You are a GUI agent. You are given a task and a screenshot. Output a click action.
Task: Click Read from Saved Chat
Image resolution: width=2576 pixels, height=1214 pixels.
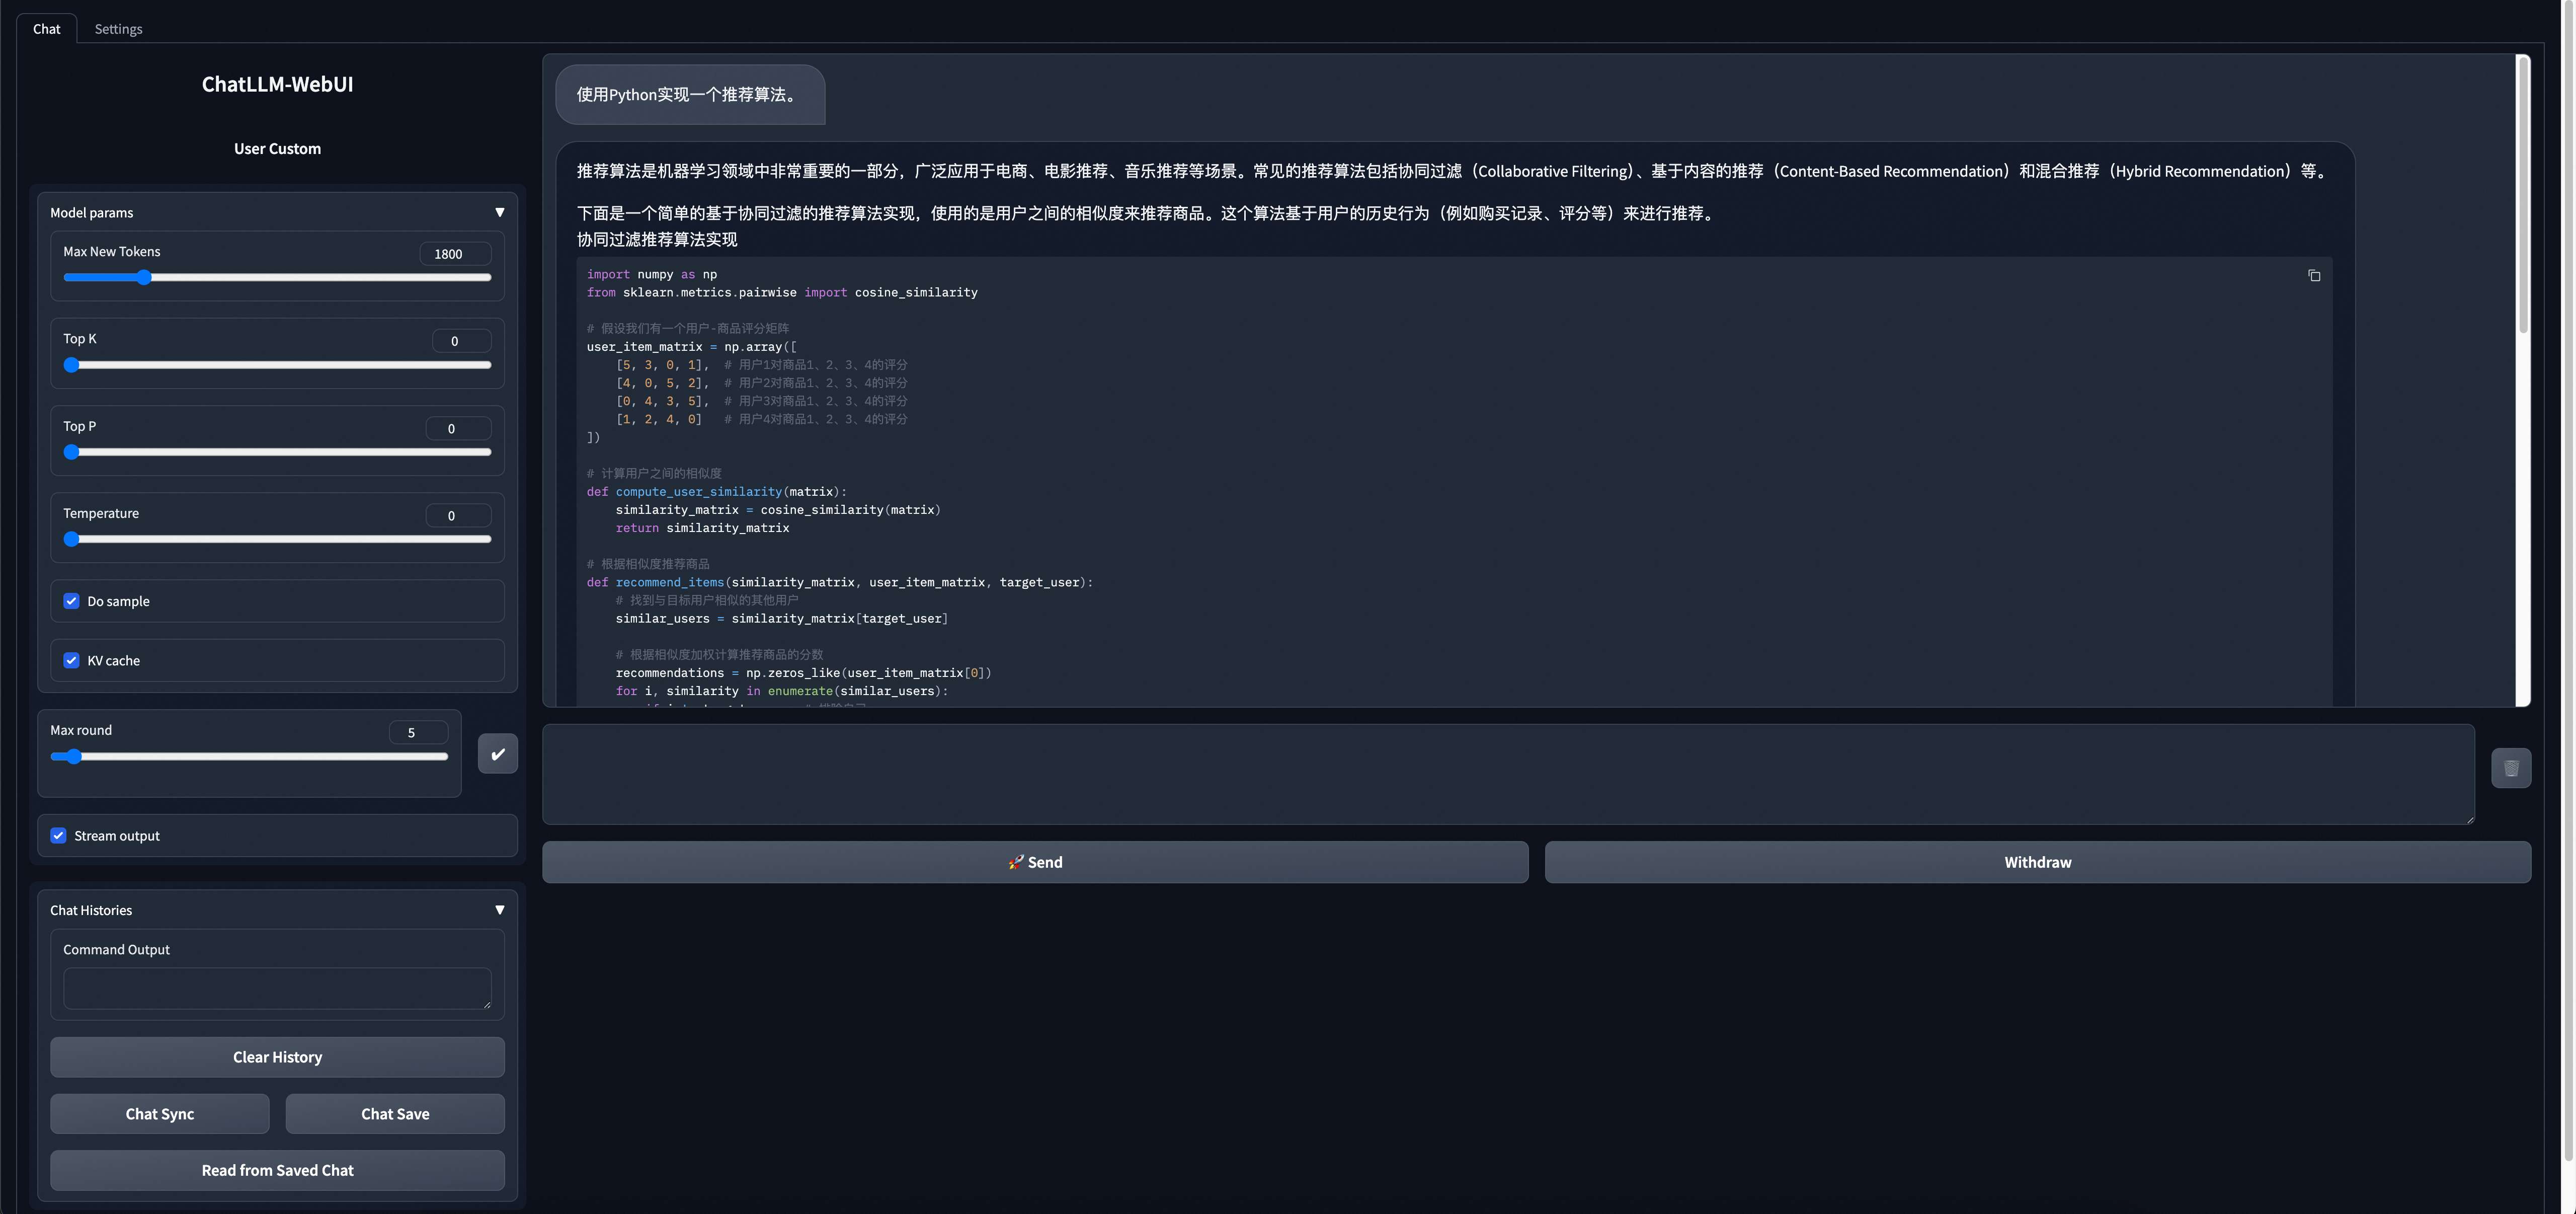(277, 1170)
